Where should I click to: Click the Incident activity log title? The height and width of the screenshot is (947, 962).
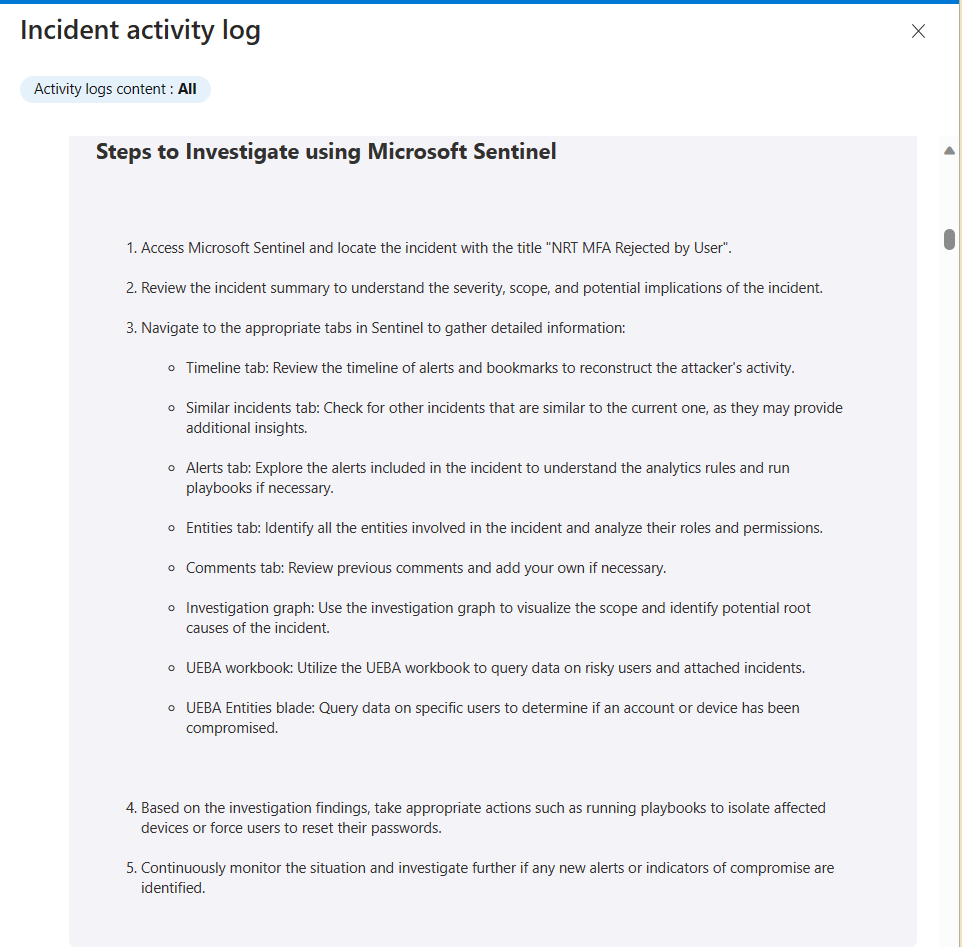click(140, 30)
